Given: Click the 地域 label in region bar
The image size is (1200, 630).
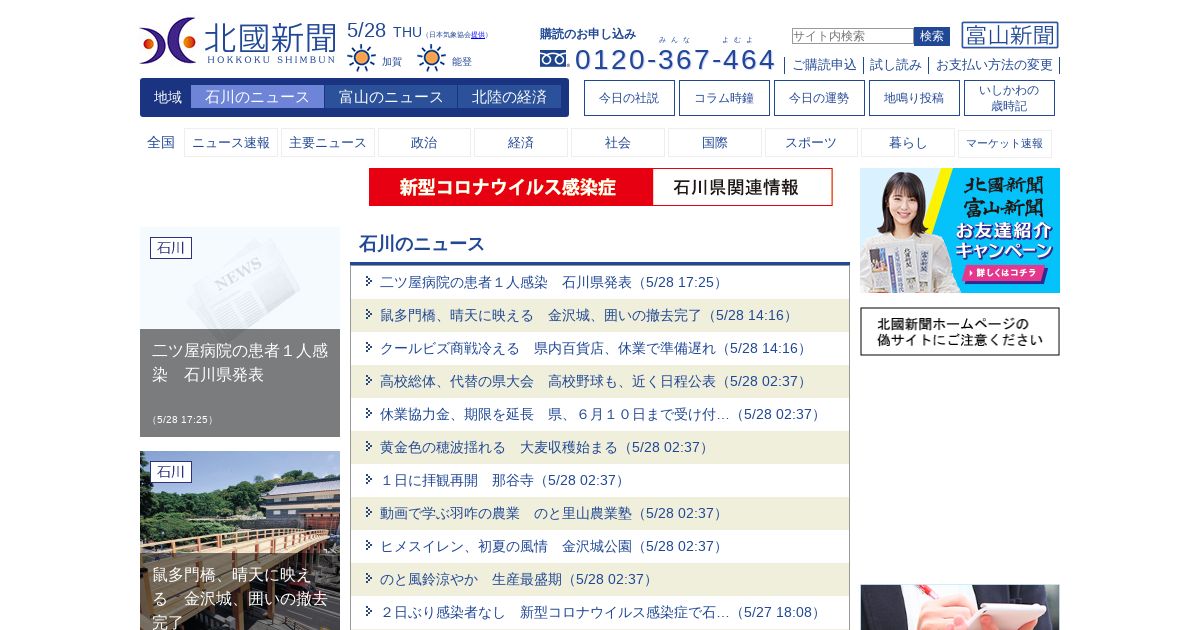Looking at the screenshot, I should pyautogui.click(x=168, y=98).
